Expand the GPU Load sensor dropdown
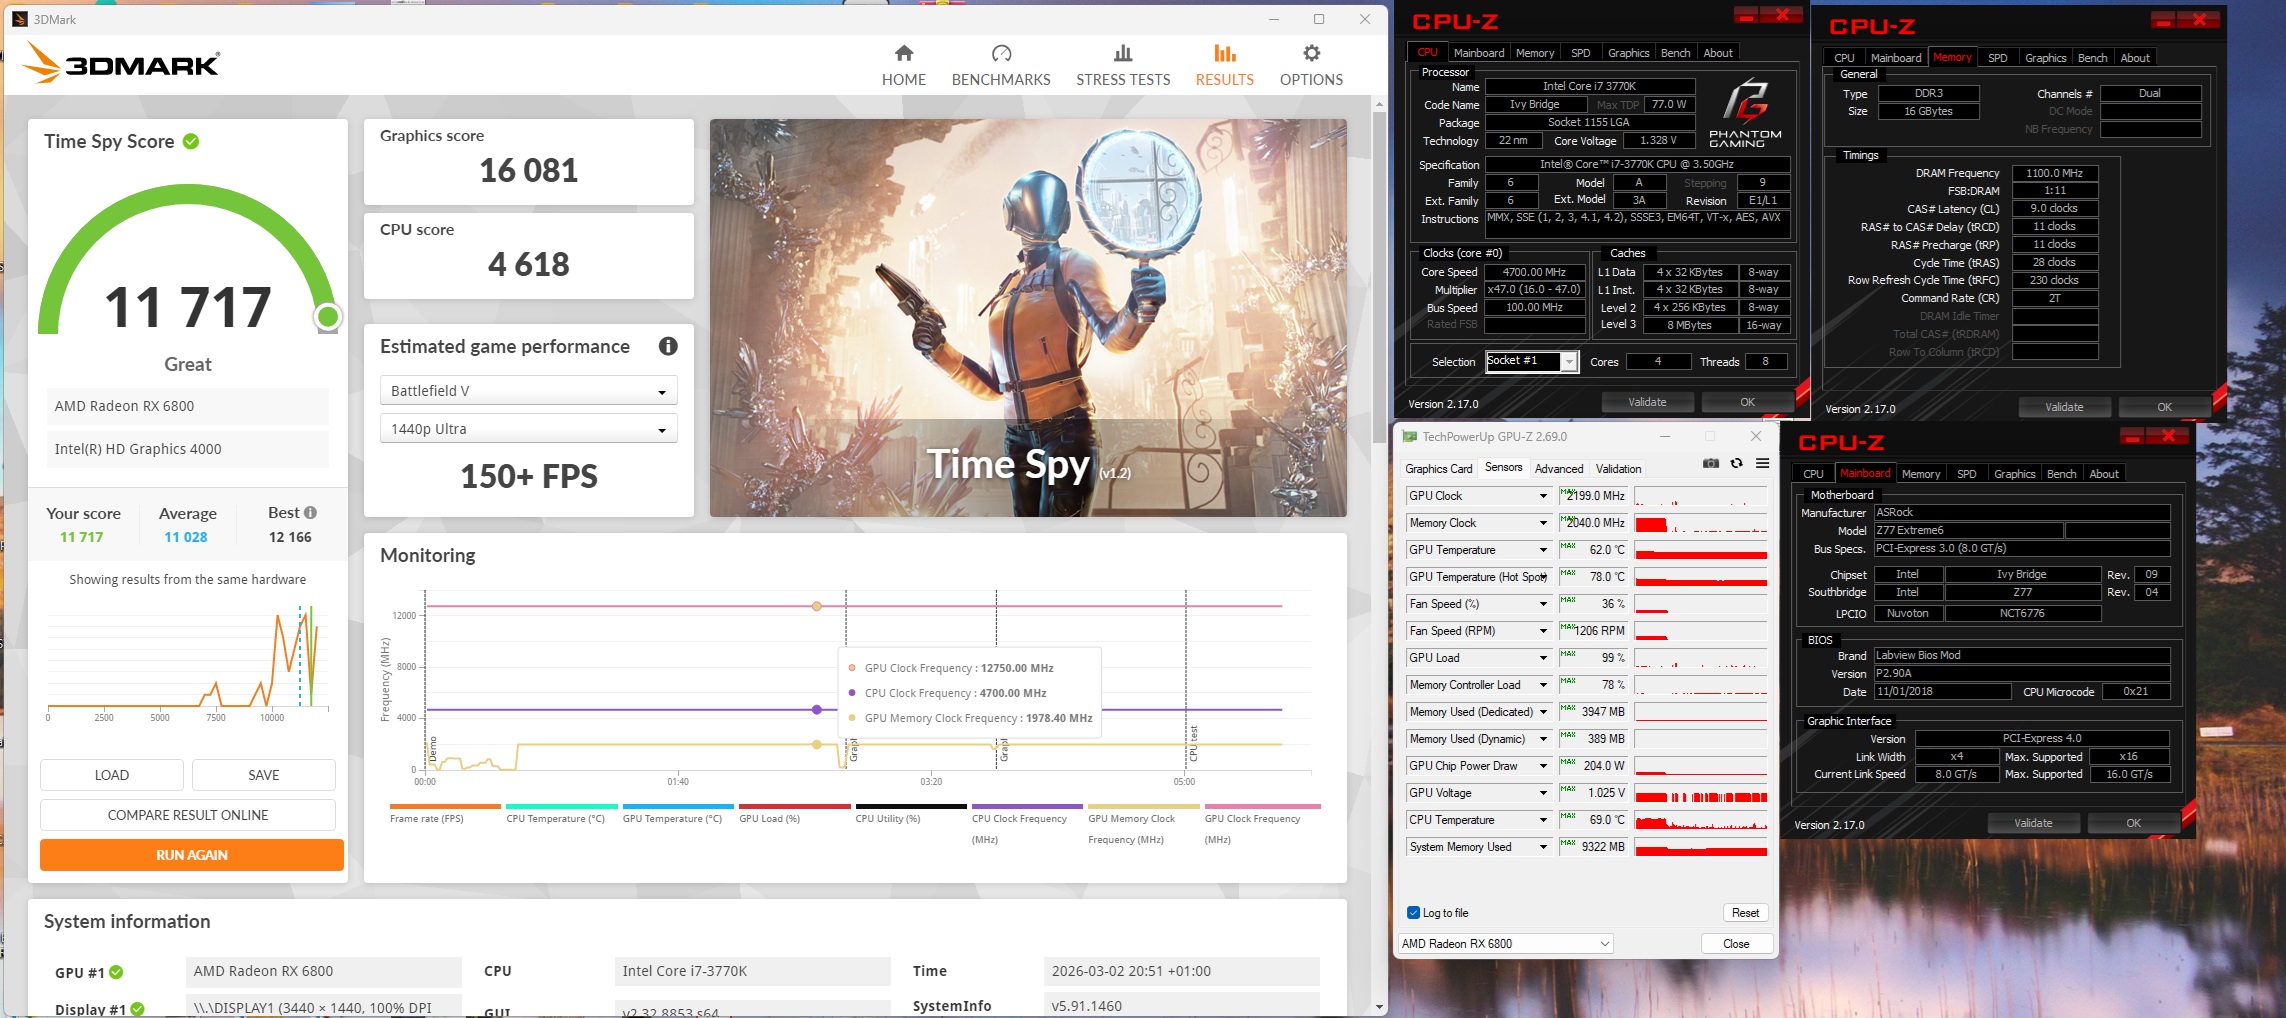Screen dimensions: 2286x1018 pos(1543,658)
